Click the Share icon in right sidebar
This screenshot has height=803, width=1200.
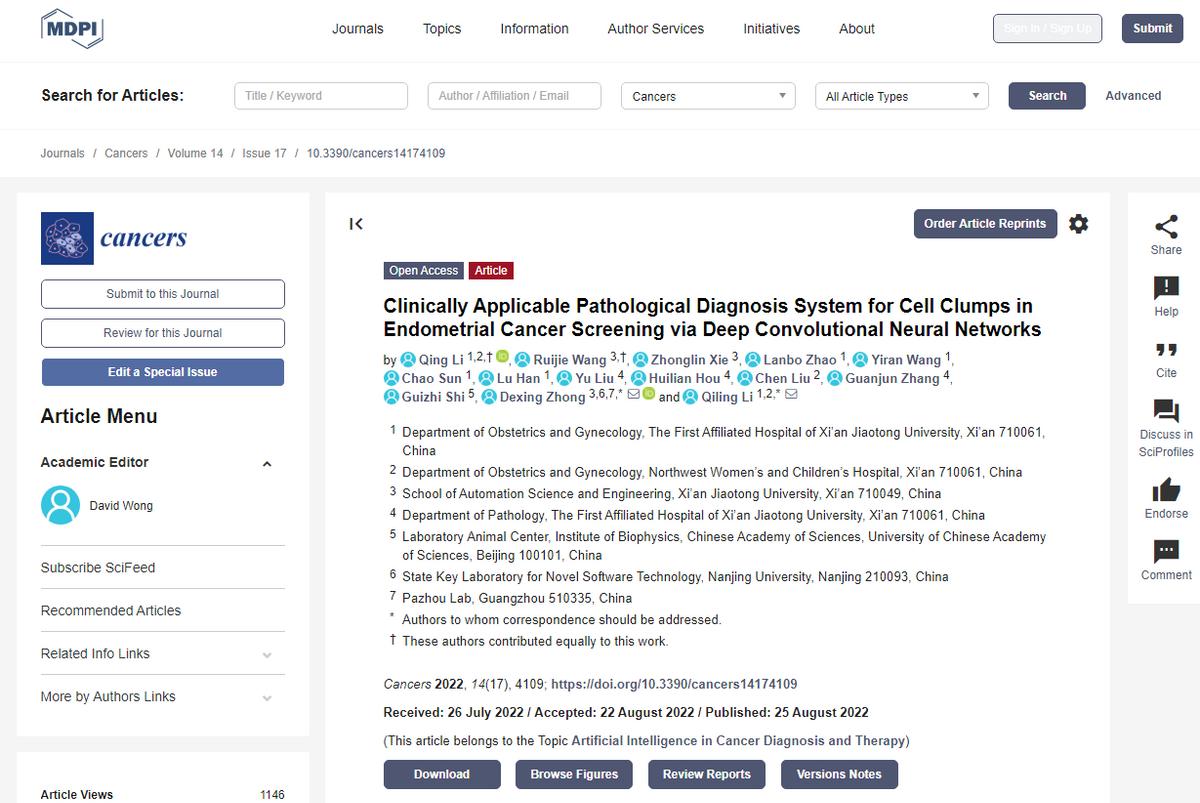point(1166,227)
